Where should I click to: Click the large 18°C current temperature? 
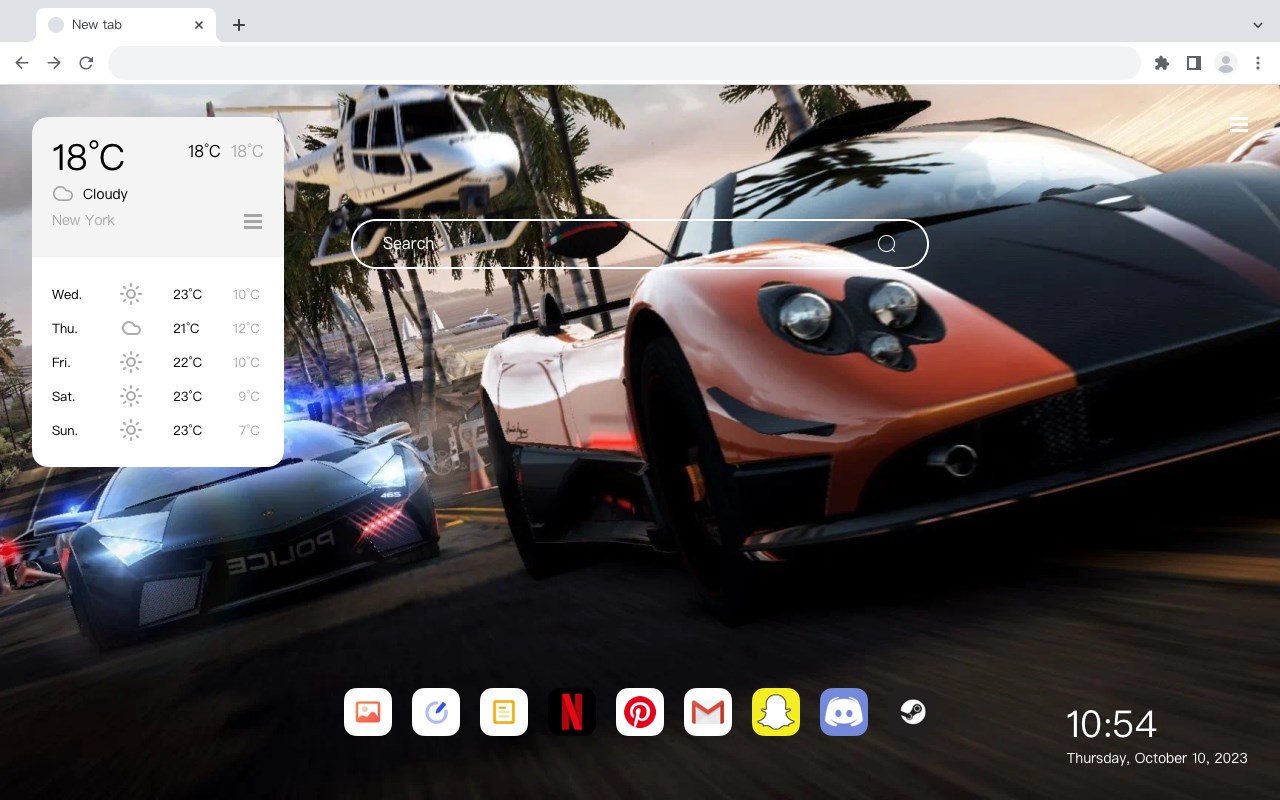[x=88, y=156]
